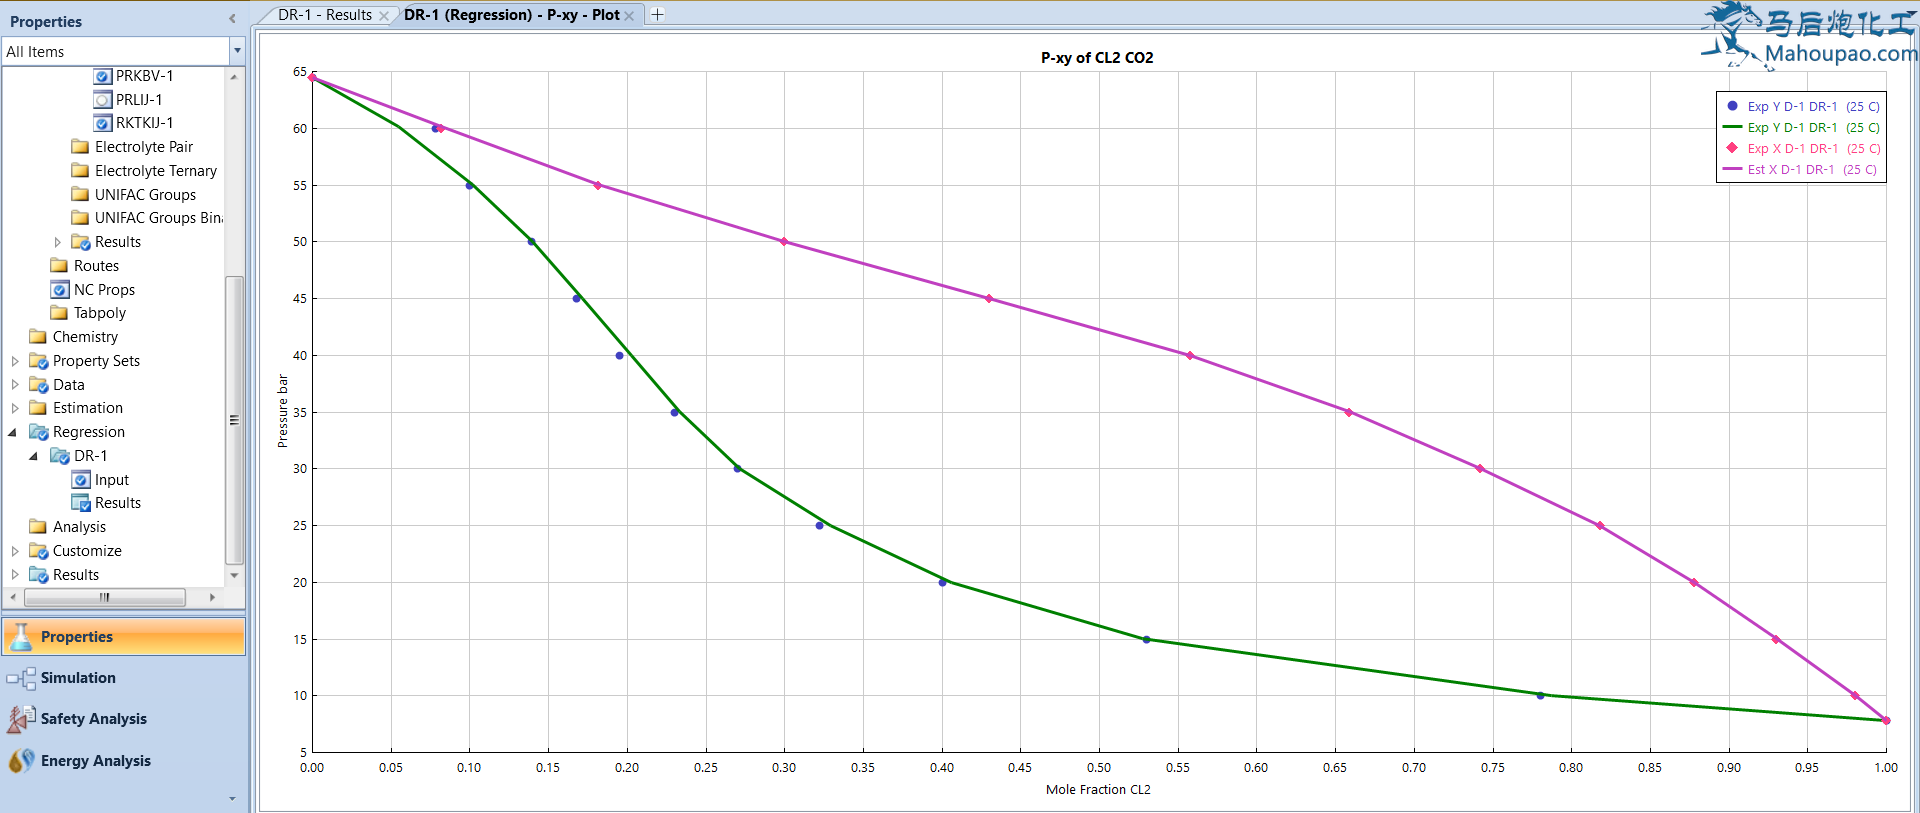1920x813 pixels.
Task: Click the NC Props form icon
Action: [60, 290]
